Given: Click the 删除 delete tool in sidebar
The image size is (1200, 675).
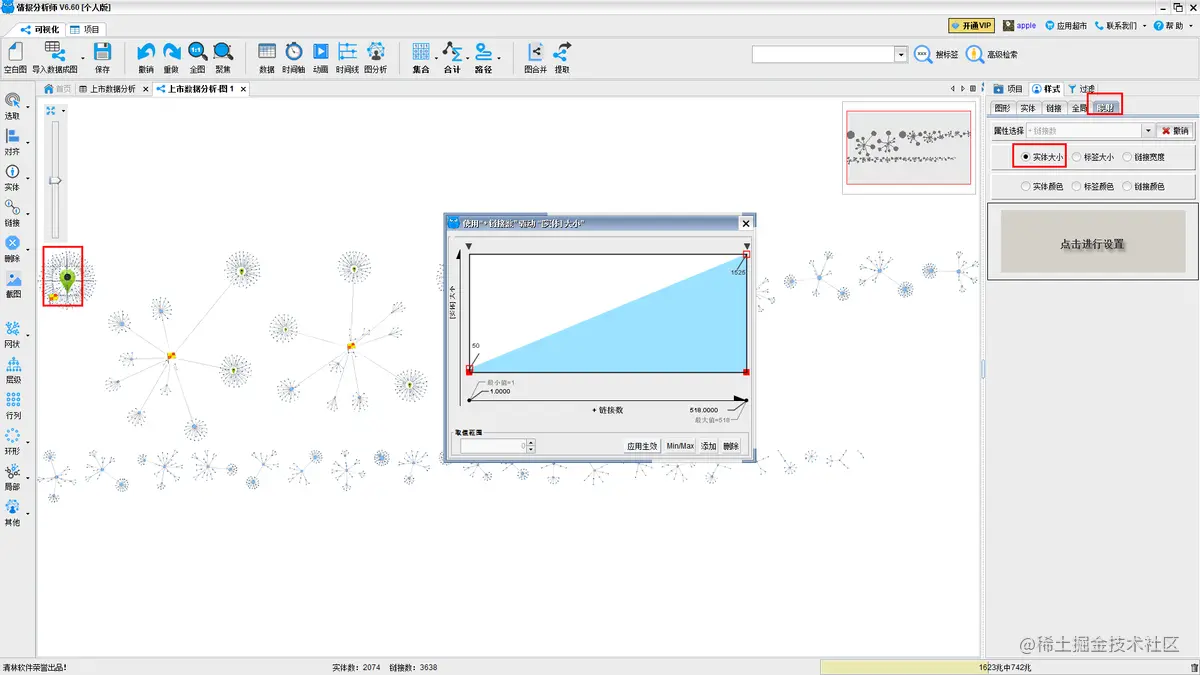Looking at the screenshot, I should [x=12, y=243].
